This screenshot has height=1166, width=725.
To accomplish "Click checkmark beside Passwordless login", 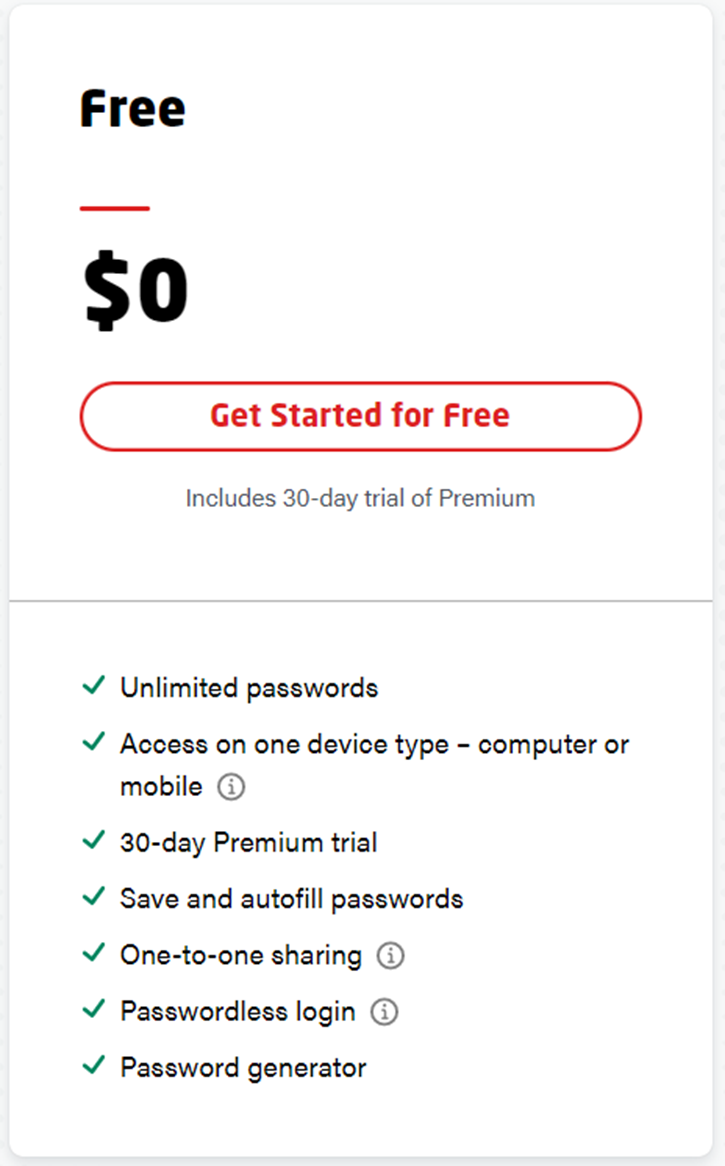I will click(x=94, y=1010).
